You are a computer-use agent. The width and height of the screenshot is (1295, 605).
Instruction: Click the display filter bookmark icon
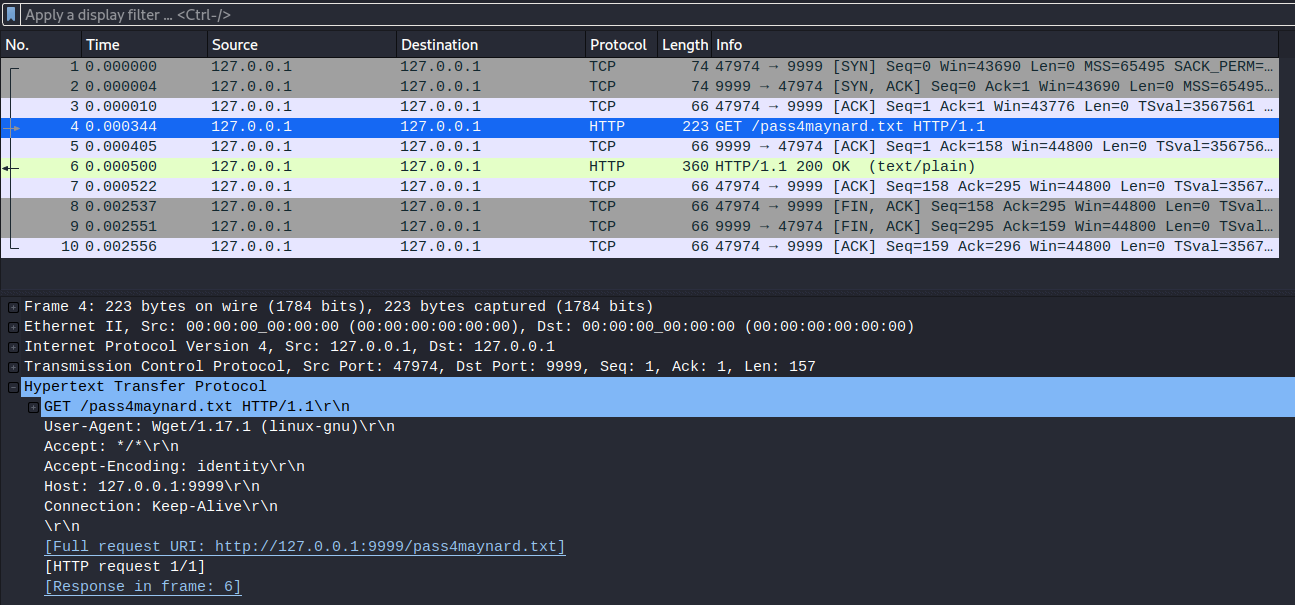(12, 15)
